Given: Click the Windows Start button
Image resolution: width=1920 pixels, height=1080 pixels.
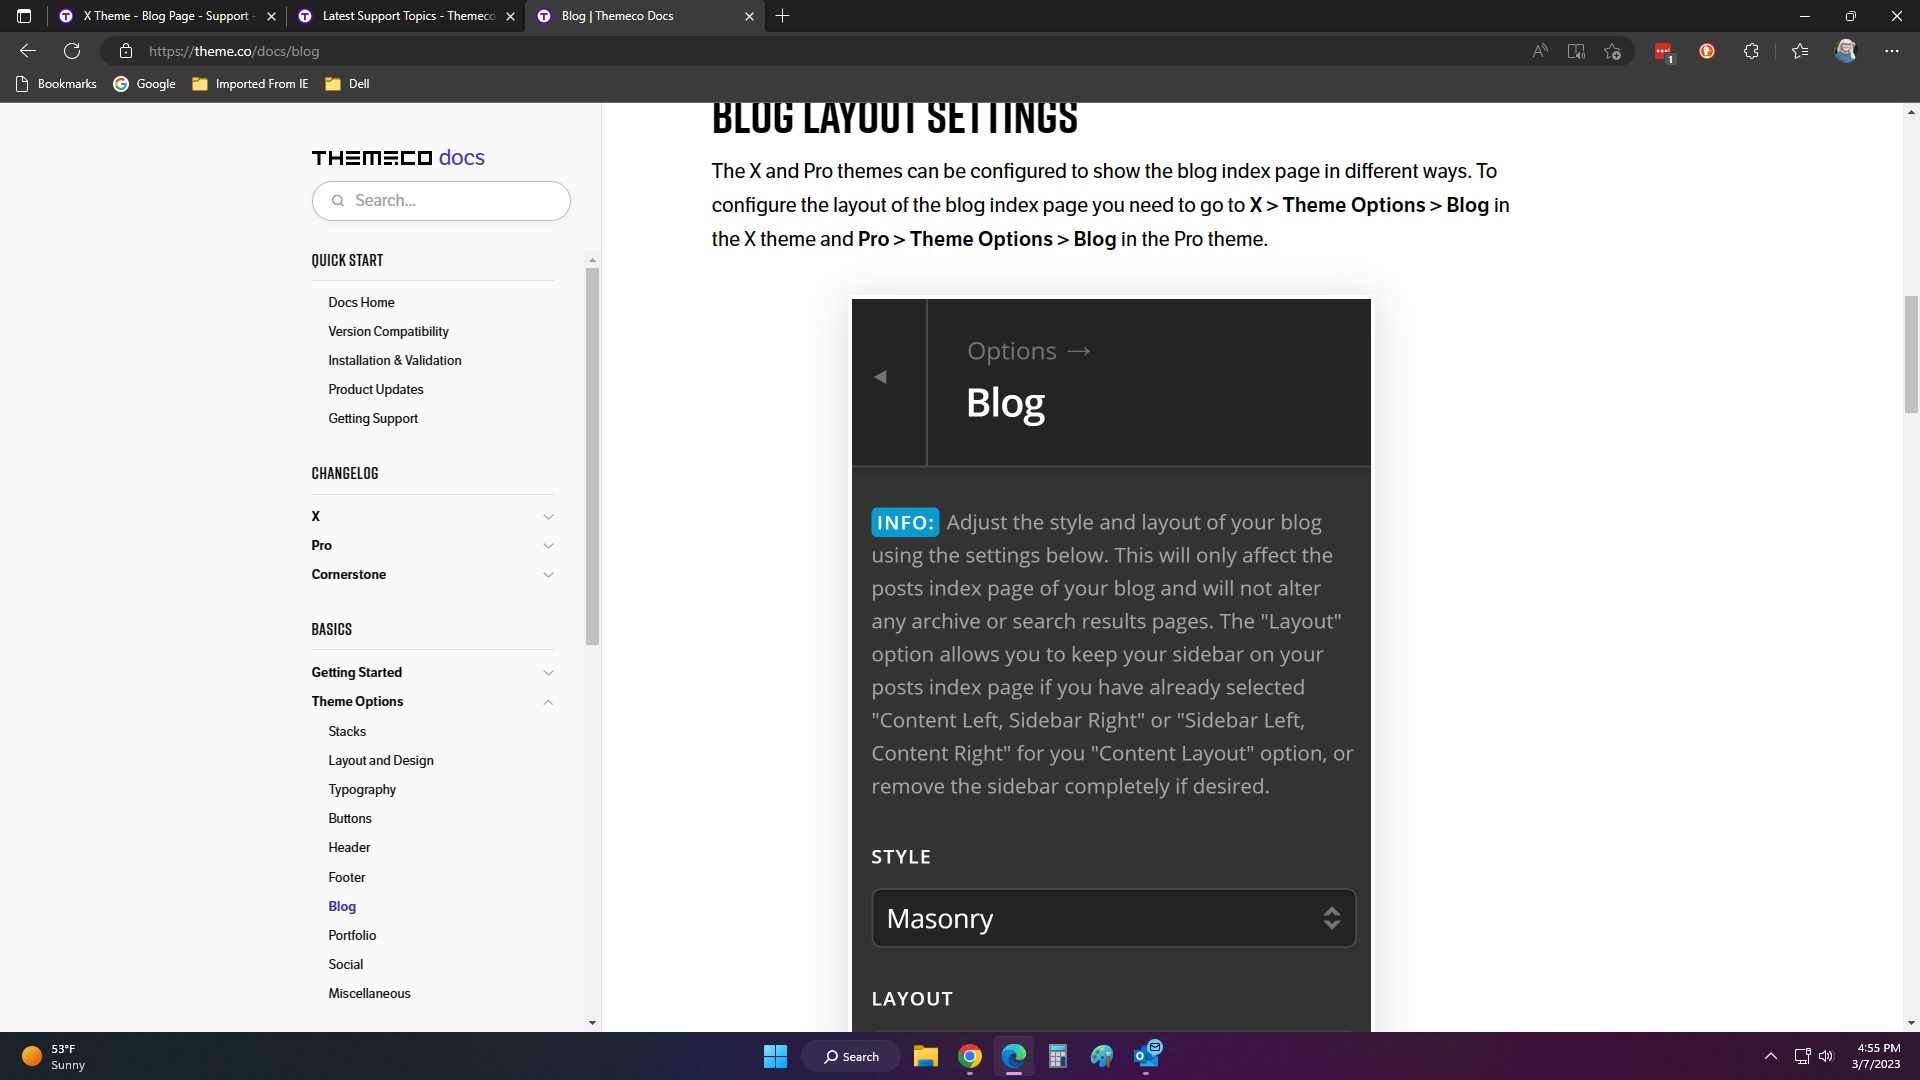Looking at the screenshot, I should pyautogui.click(x=775, y=1056).
